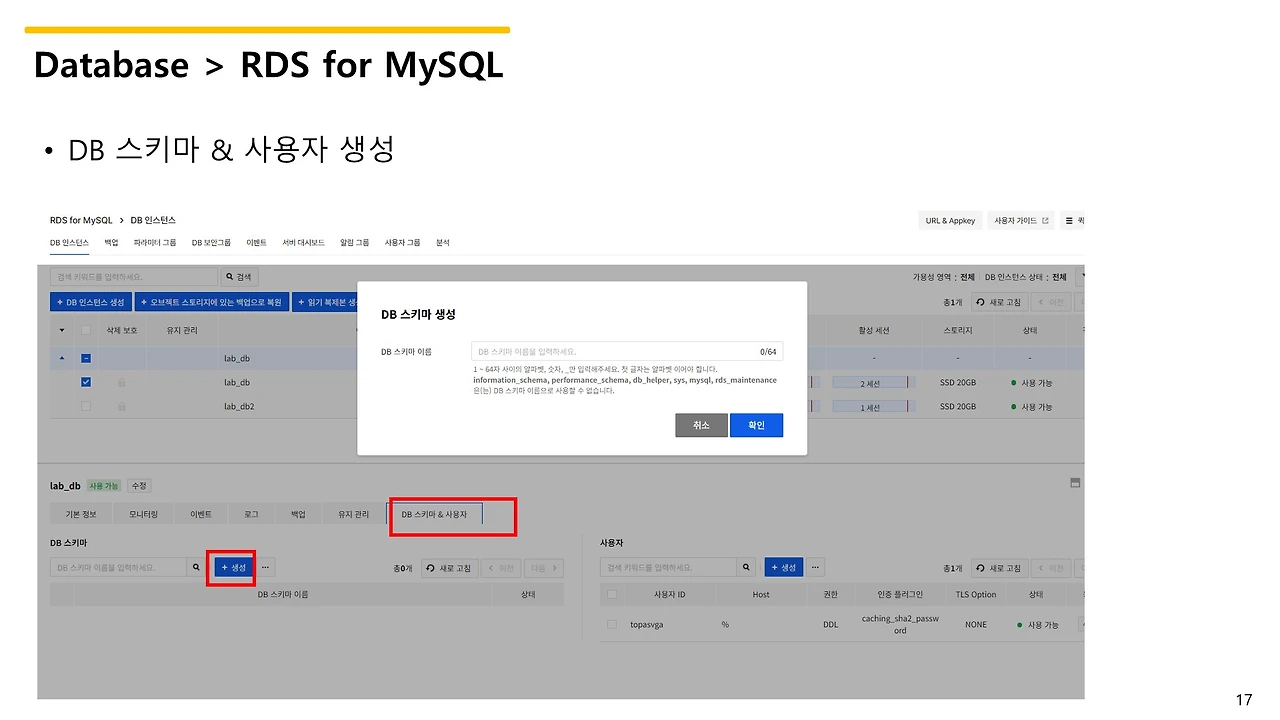Click the URL & Appkey button
This screenshot has height=720, width=1280.
(950, 220)
